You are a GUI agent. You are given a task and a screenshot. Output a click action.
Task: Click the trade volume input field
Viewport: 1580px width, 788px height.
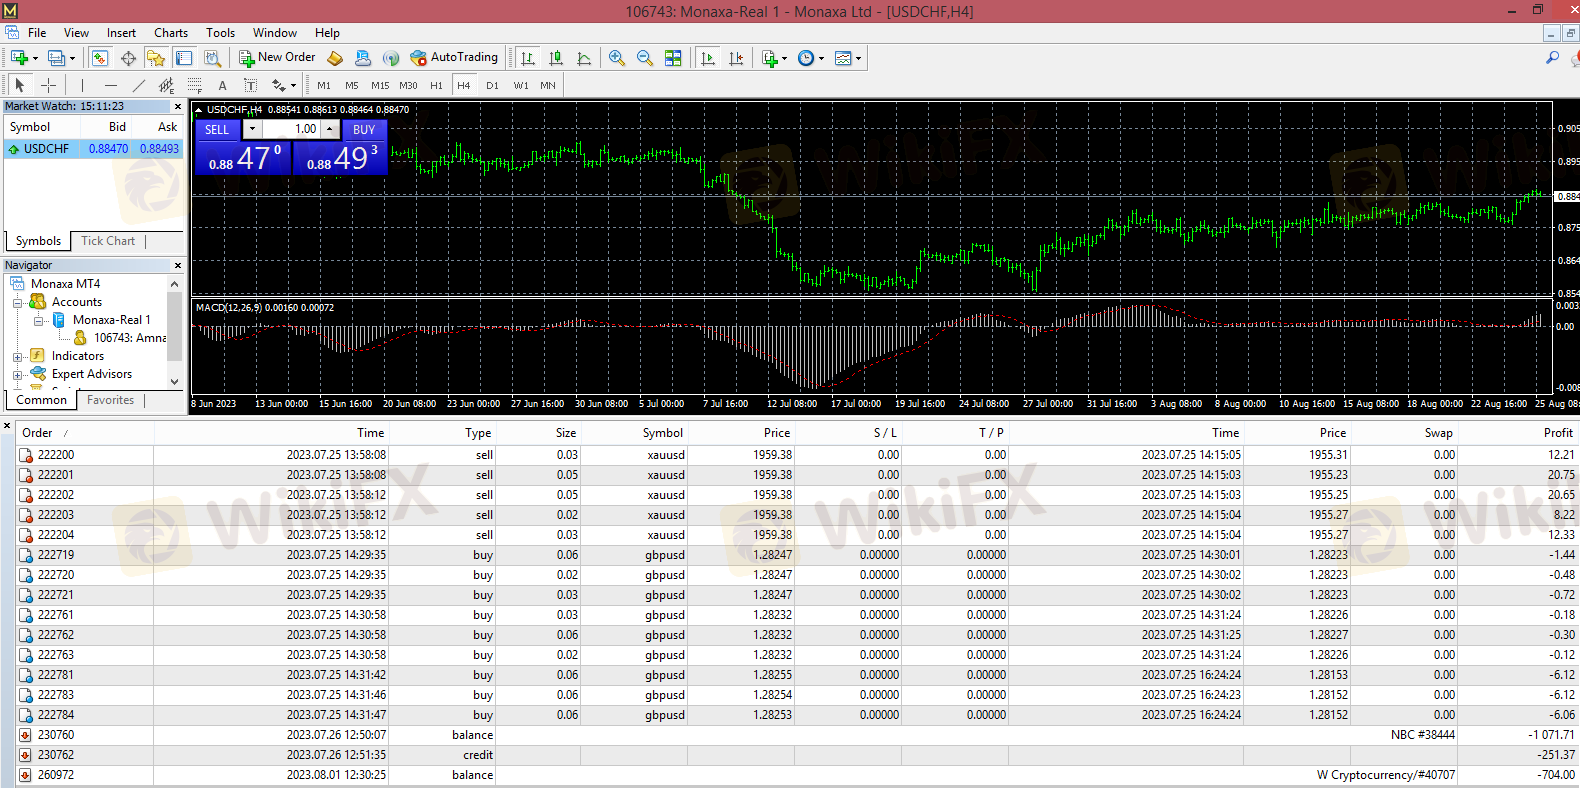(291, 129)
